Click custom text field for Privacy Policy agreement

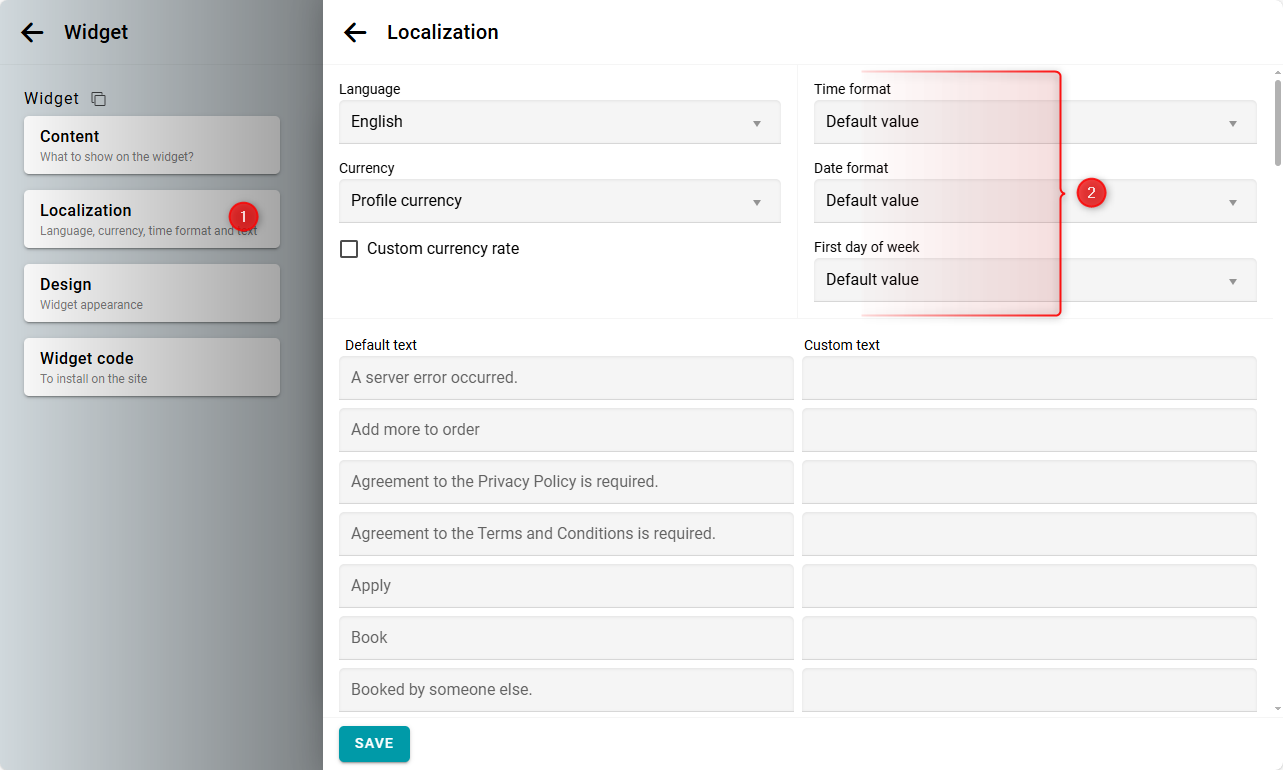coord(1028,482)
